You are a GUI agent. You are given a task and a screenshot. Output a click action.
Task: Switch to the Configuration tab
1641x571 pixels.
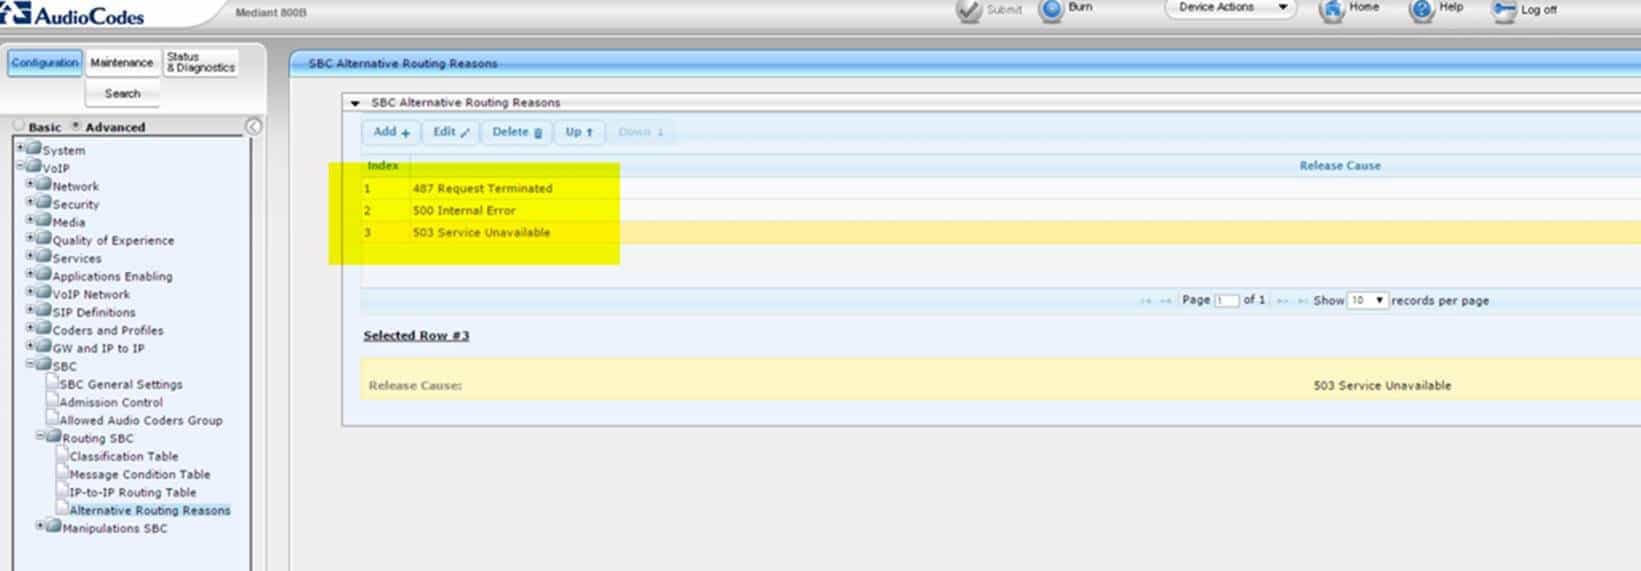coord(45,63)
